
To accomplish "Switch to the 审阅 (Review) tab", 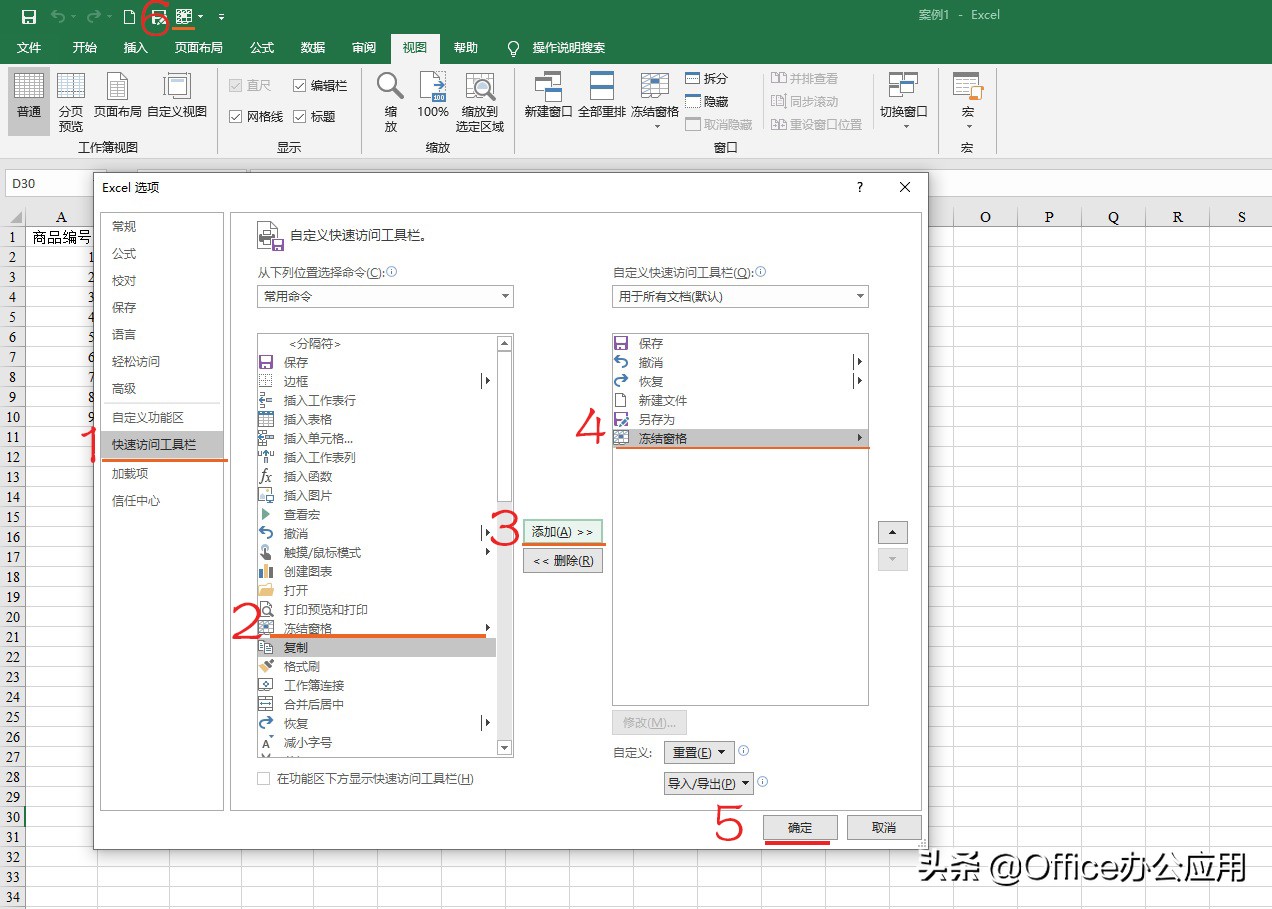I will tap(364, 48).
